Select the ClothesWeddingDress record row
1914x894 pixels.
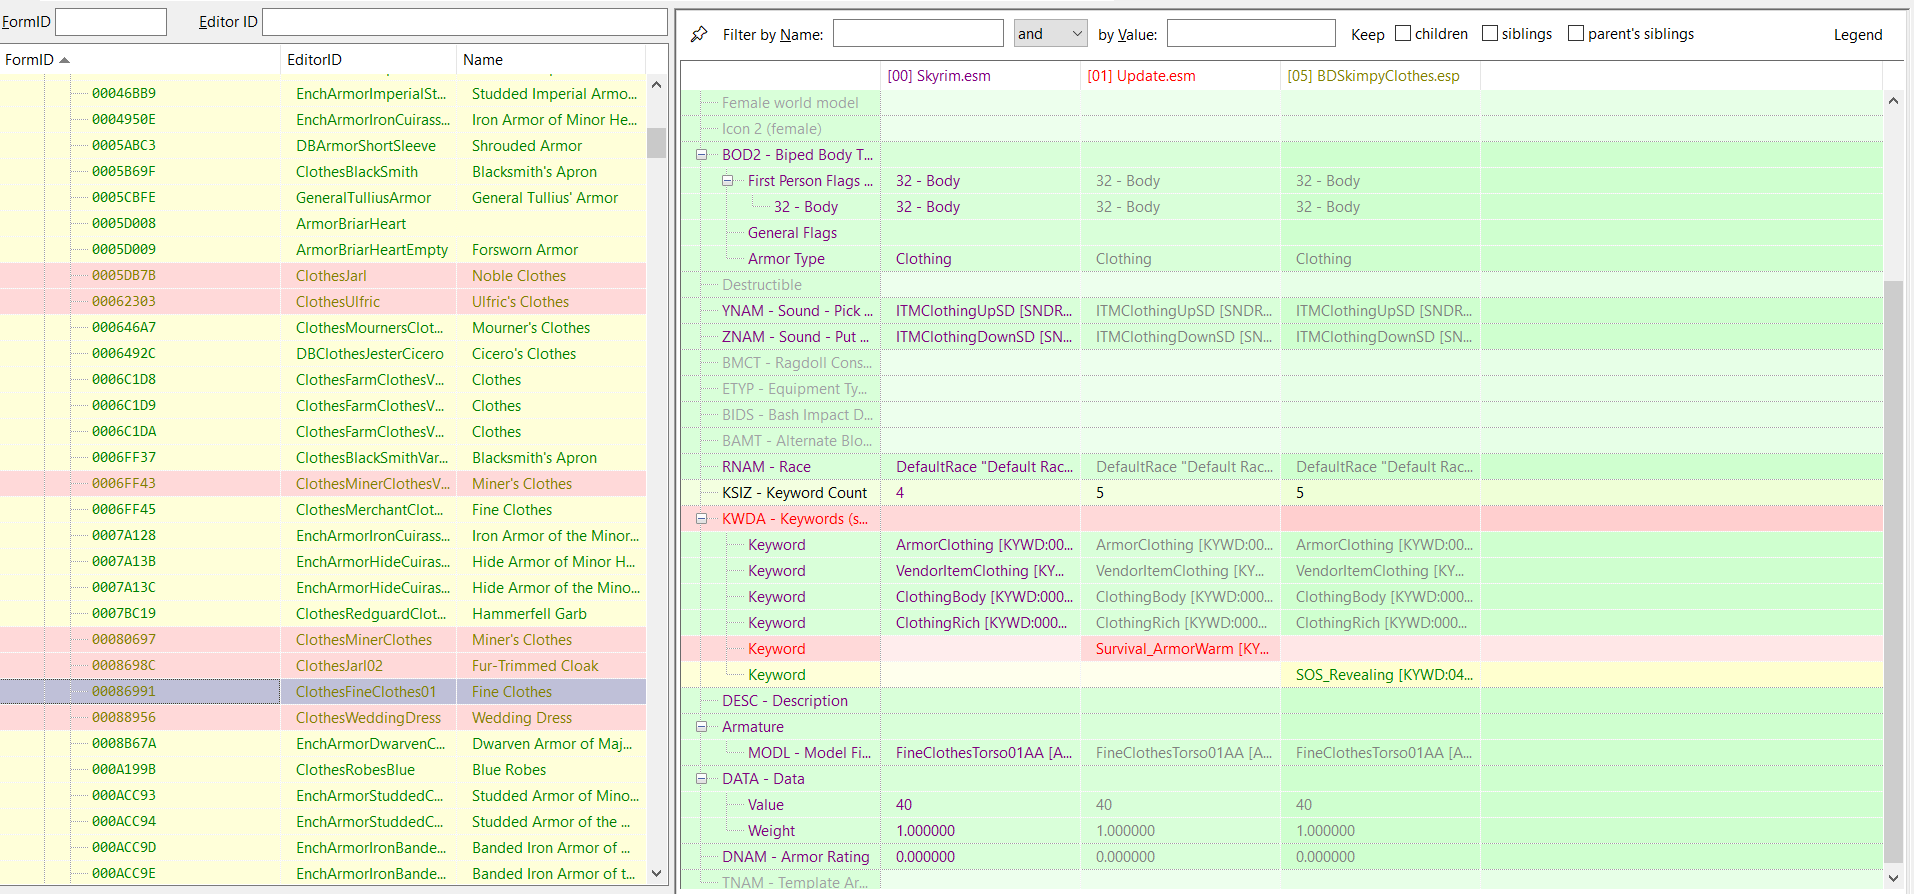323,718
